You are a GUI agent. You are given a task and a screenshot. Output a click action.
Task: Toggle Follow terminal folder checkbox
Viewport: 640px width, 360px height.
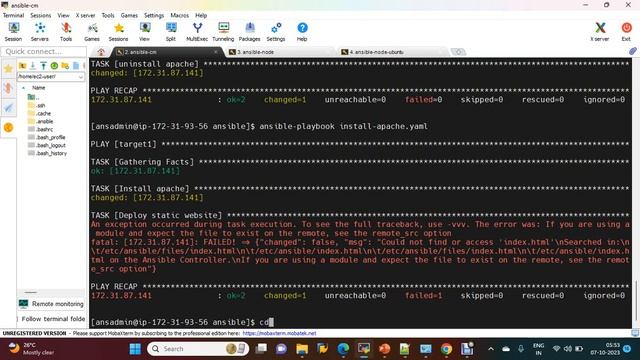[x=18, y=319]
